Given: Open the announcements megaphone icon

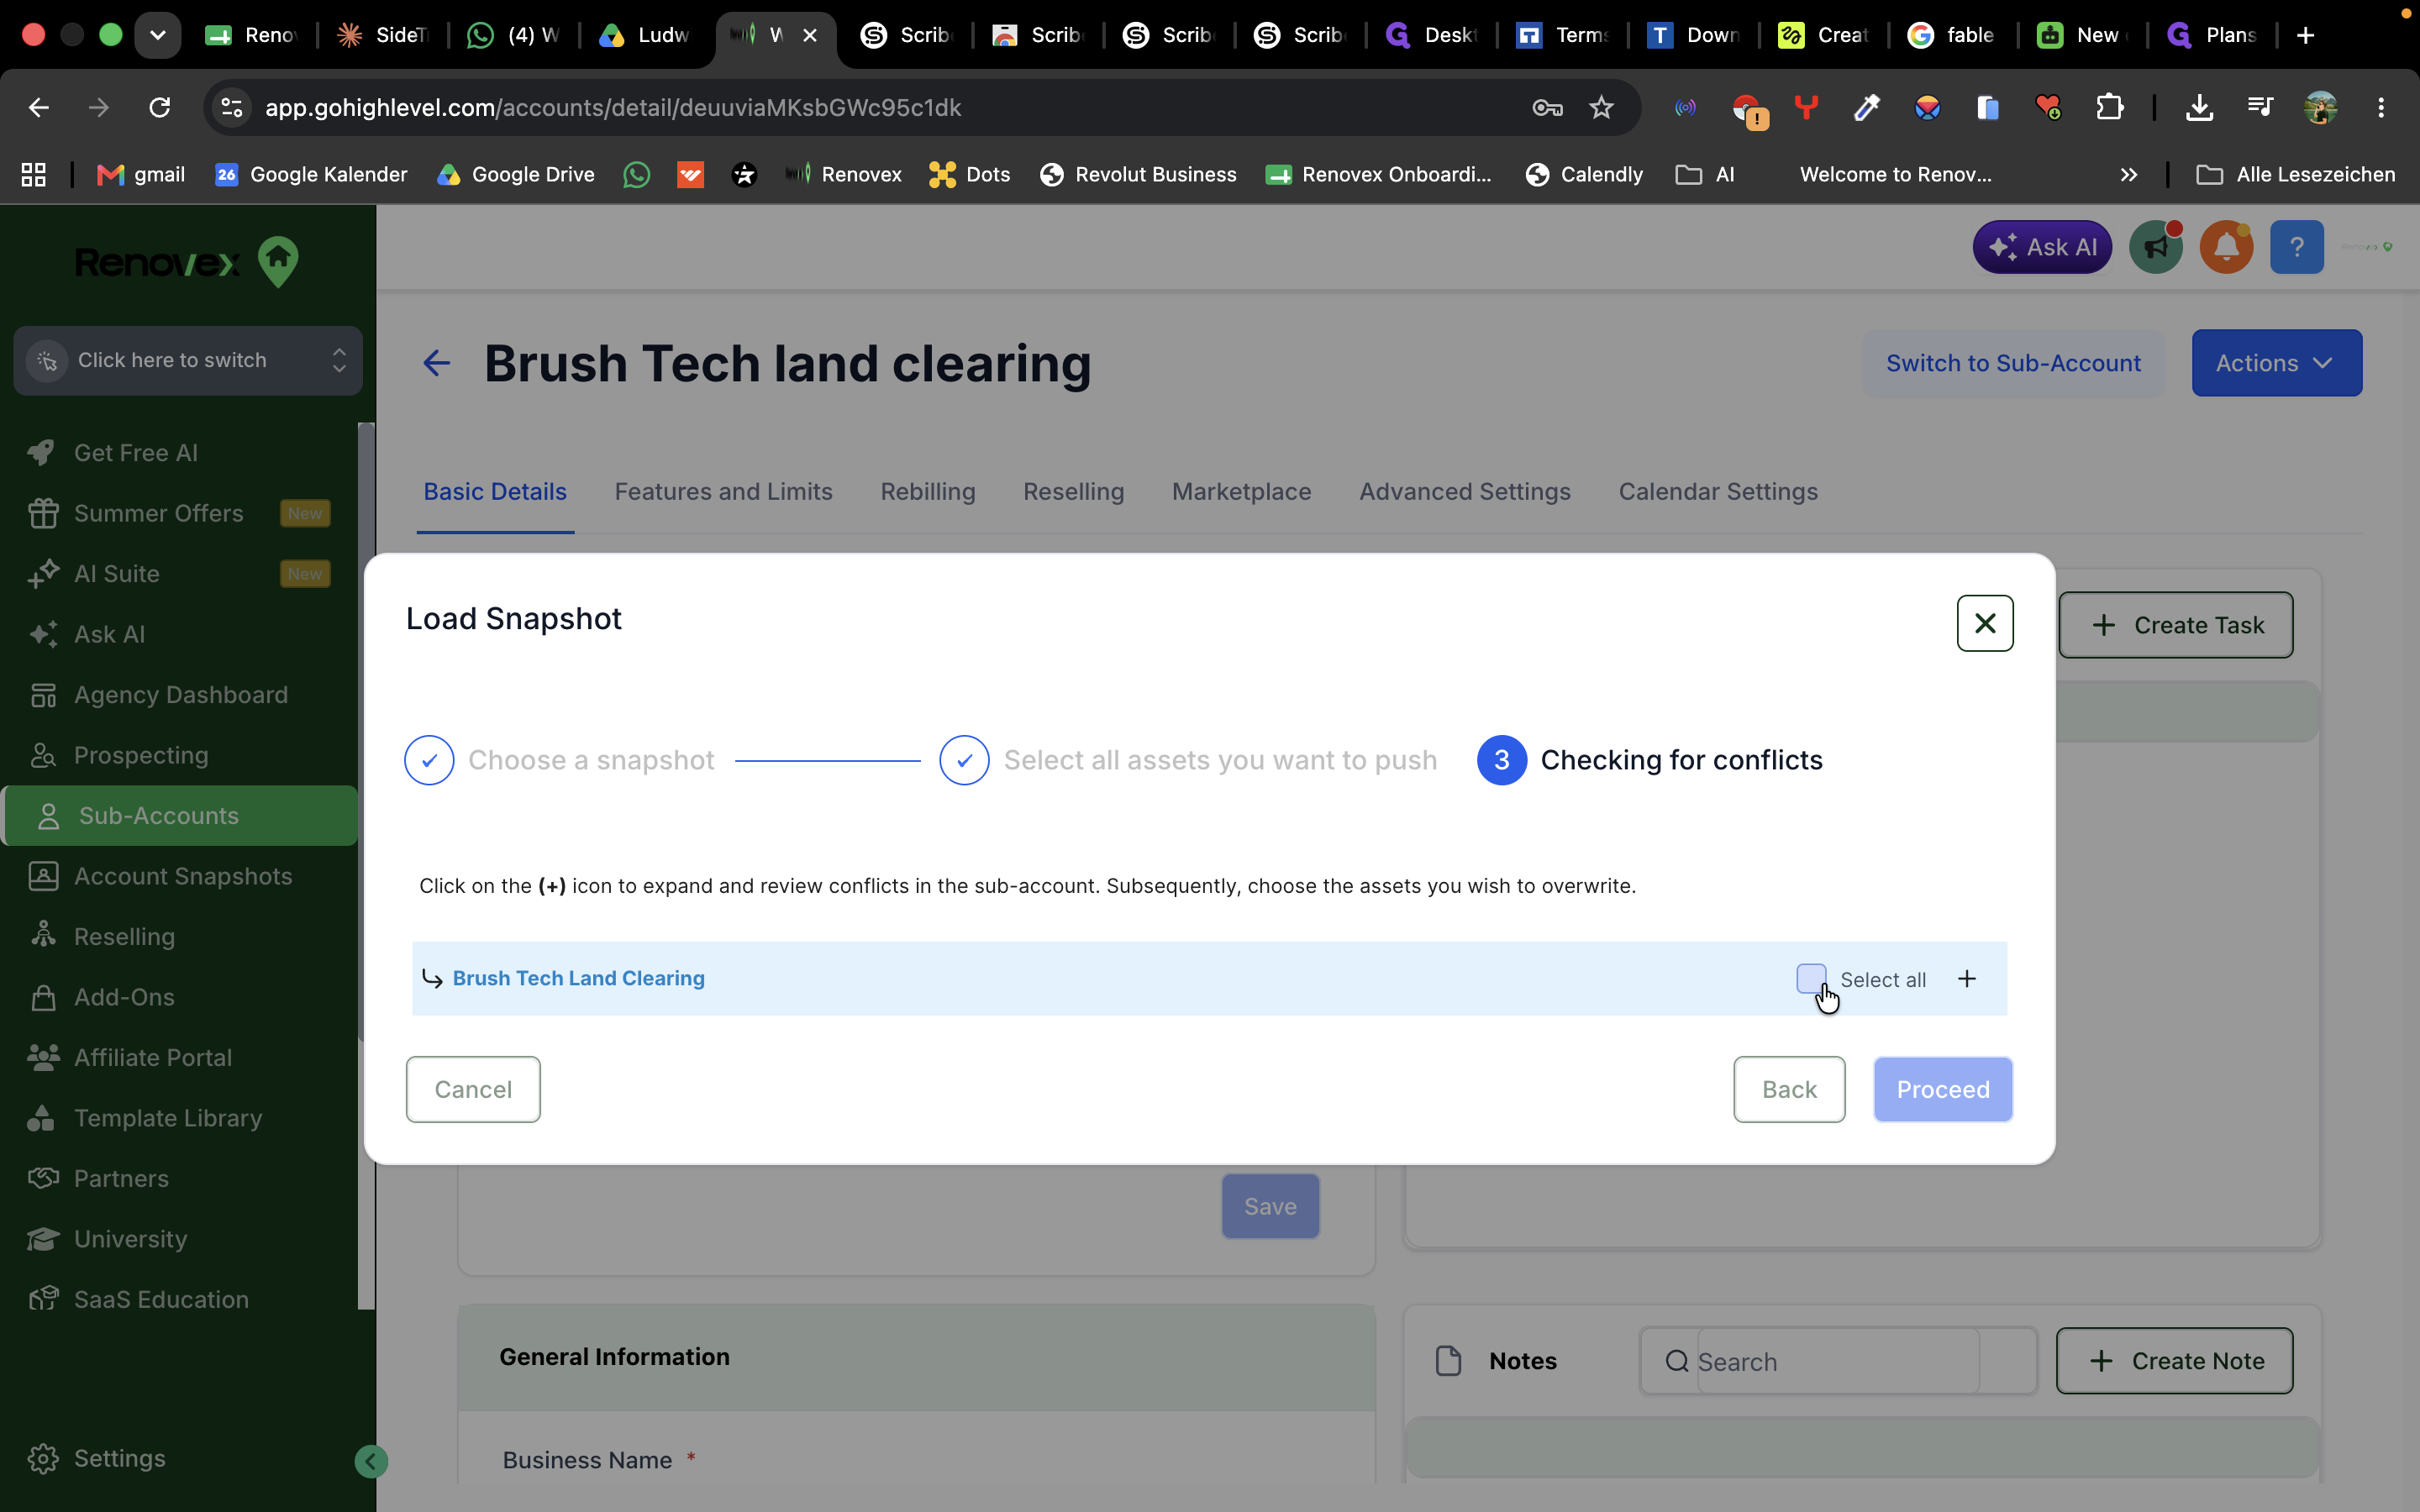Looking at the screenshot, I should point(2155,247).
